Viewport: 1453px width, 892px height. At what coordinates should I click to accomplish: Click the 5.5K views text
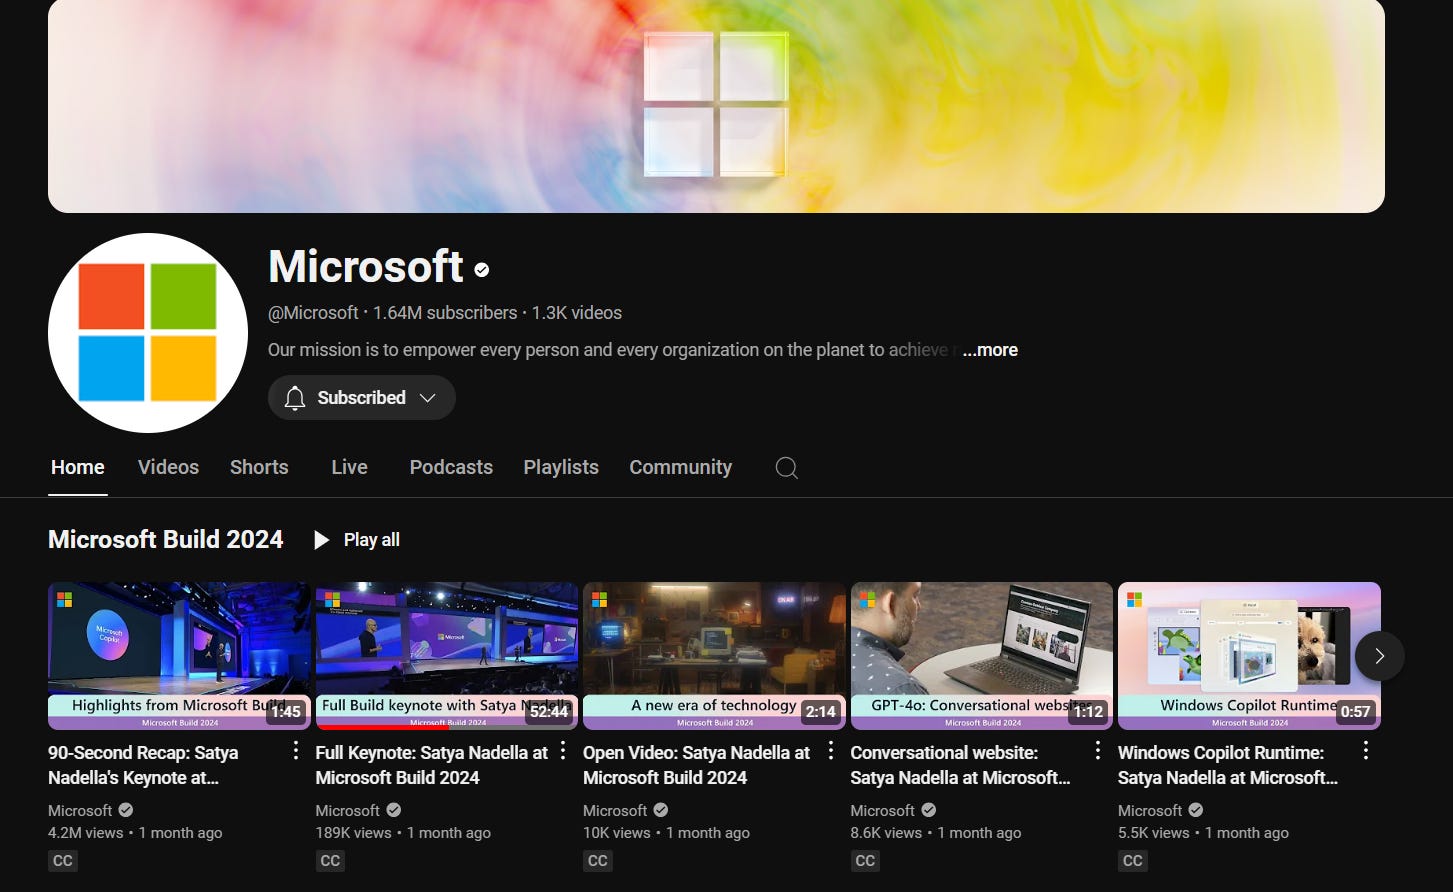coord(1154,833)
